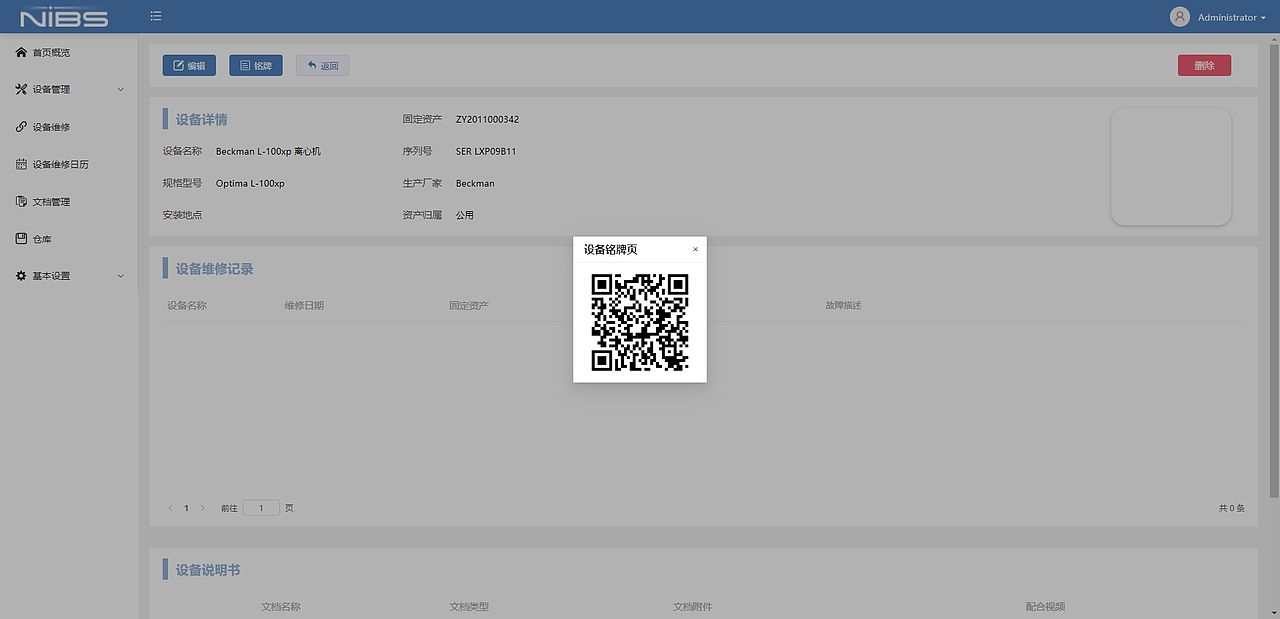The image size is (1280, 619).
Task: Click the 设备详情 section heading
Action: (x=202, y=119)
